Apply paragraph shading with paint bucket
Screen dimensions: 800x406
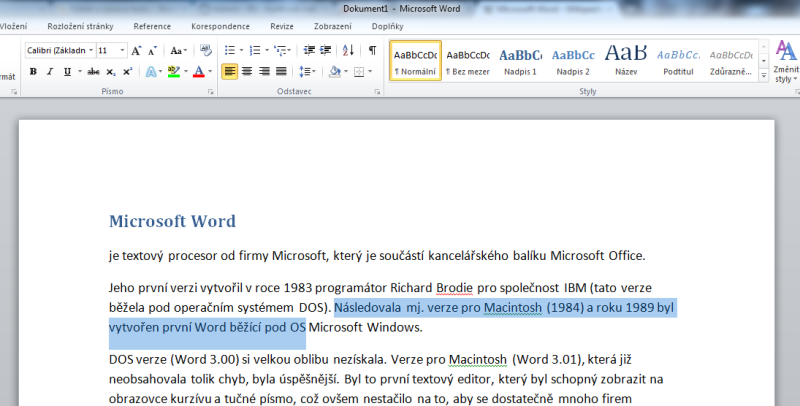(335, 72)
